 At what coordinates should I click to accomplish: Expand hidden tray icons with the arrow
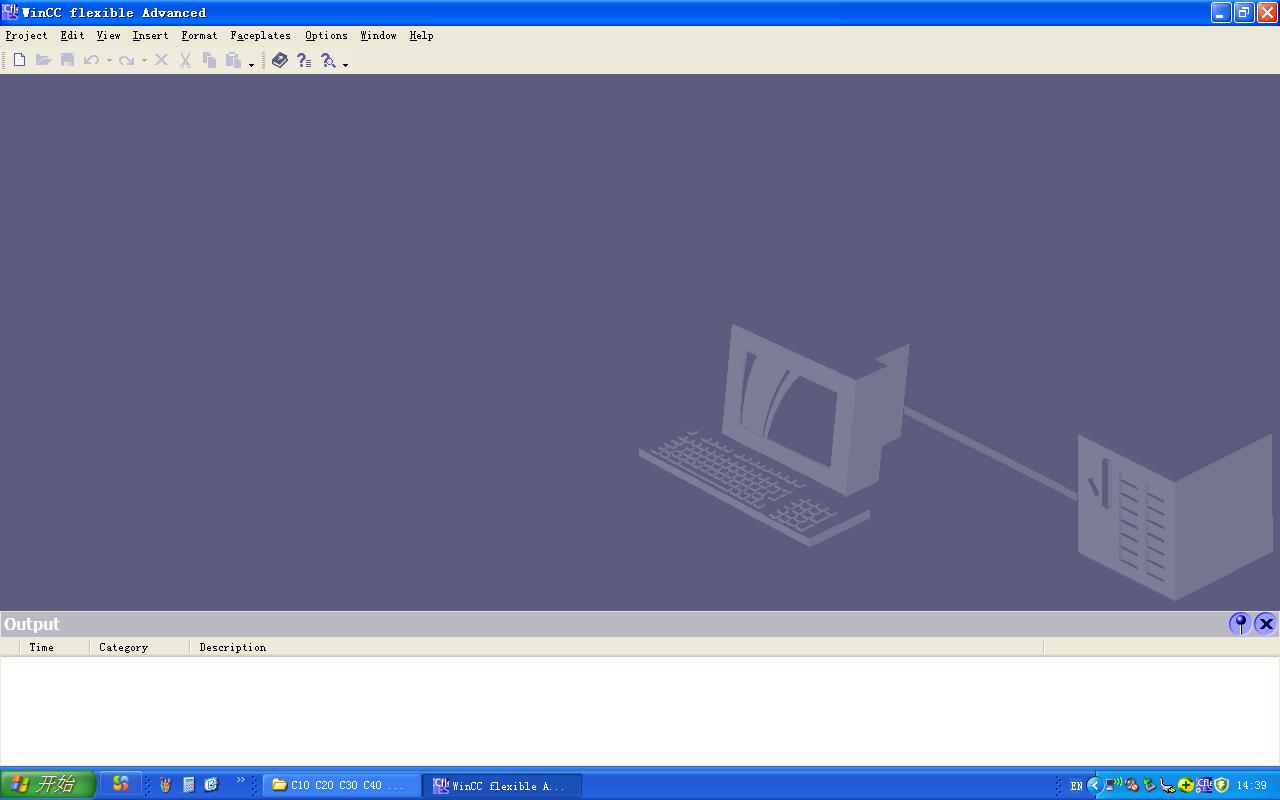click(x=1094, y=785)
